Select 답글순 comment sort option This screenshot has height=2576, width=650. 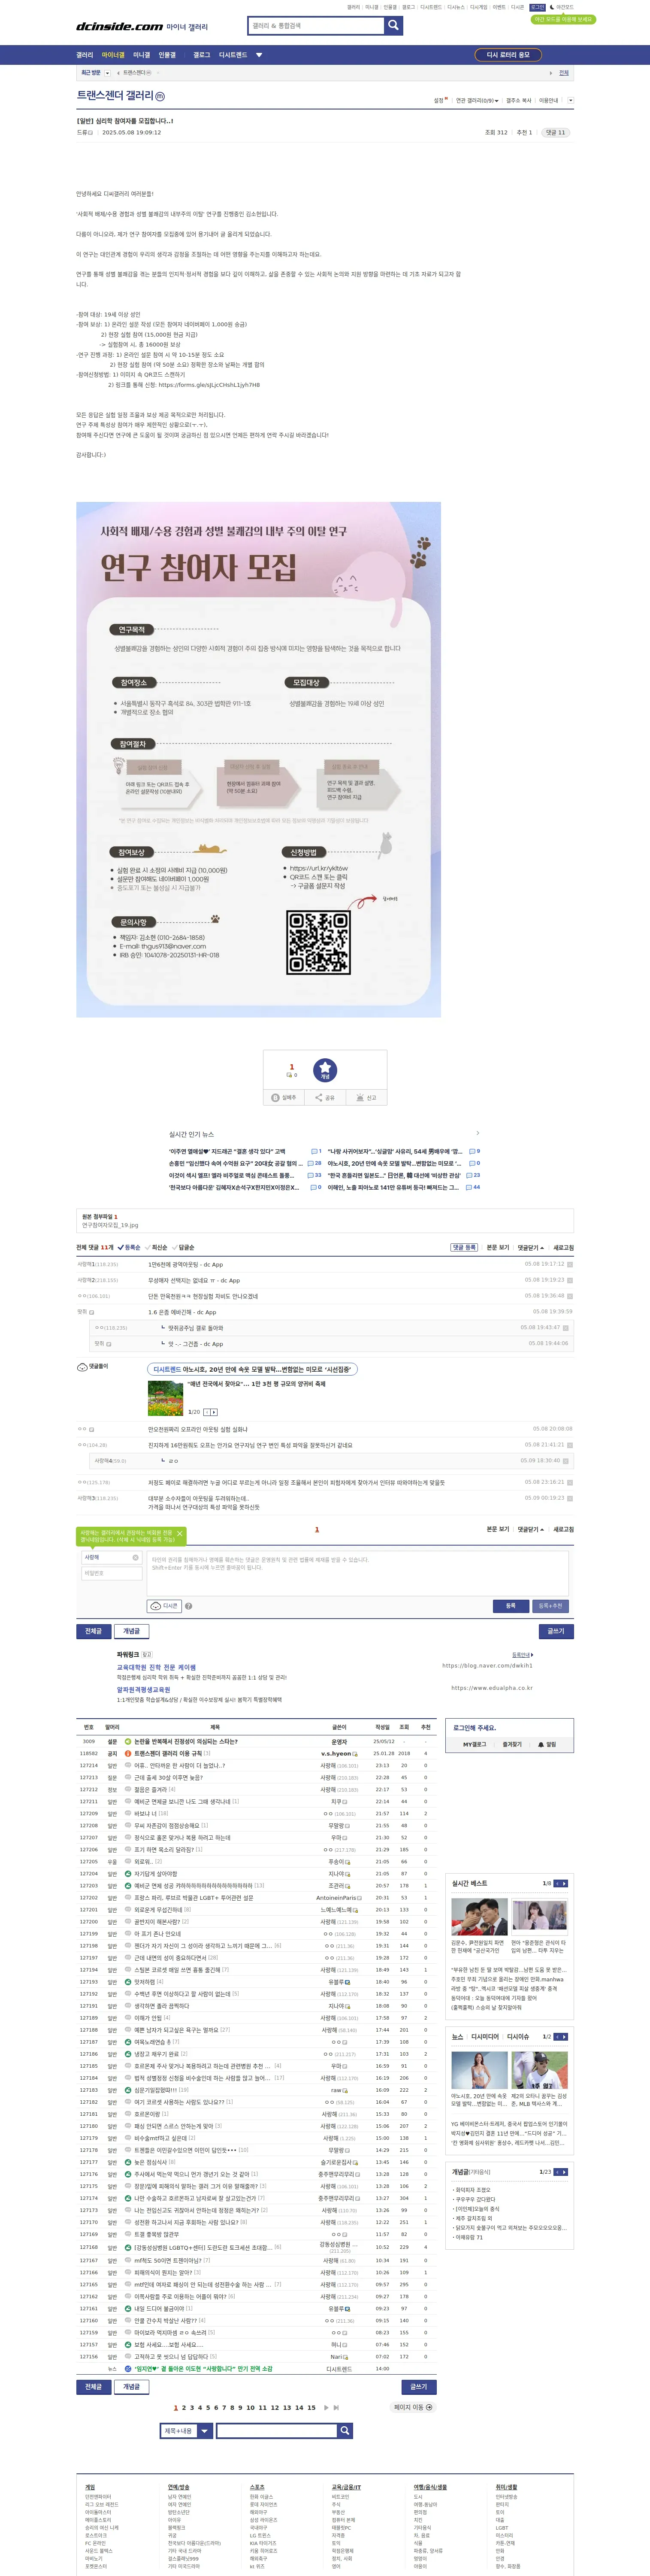(x=183, y=1247)
